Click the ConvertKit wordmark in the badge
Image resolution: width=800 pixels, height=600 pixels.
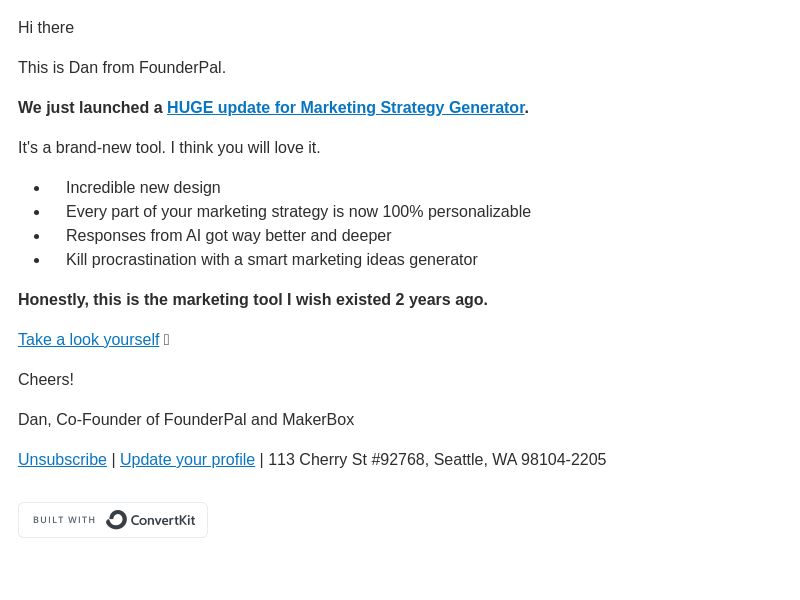coord(163,520)
